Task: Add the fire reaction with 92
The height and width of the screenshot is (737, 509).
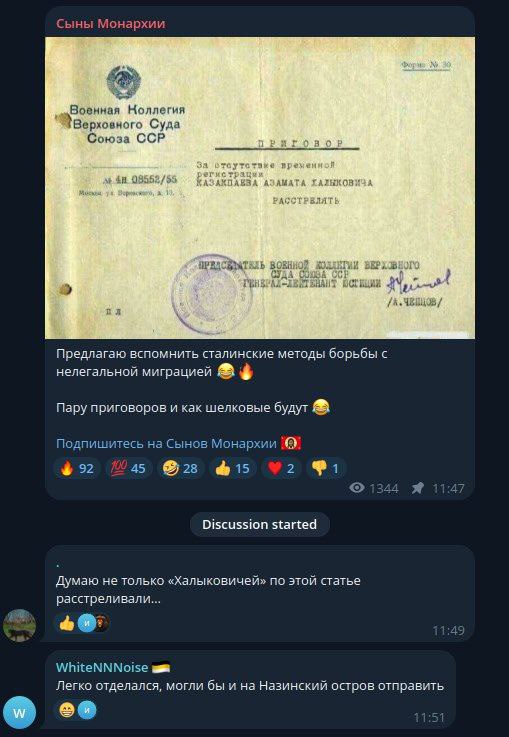Action: tap(77, 468)
